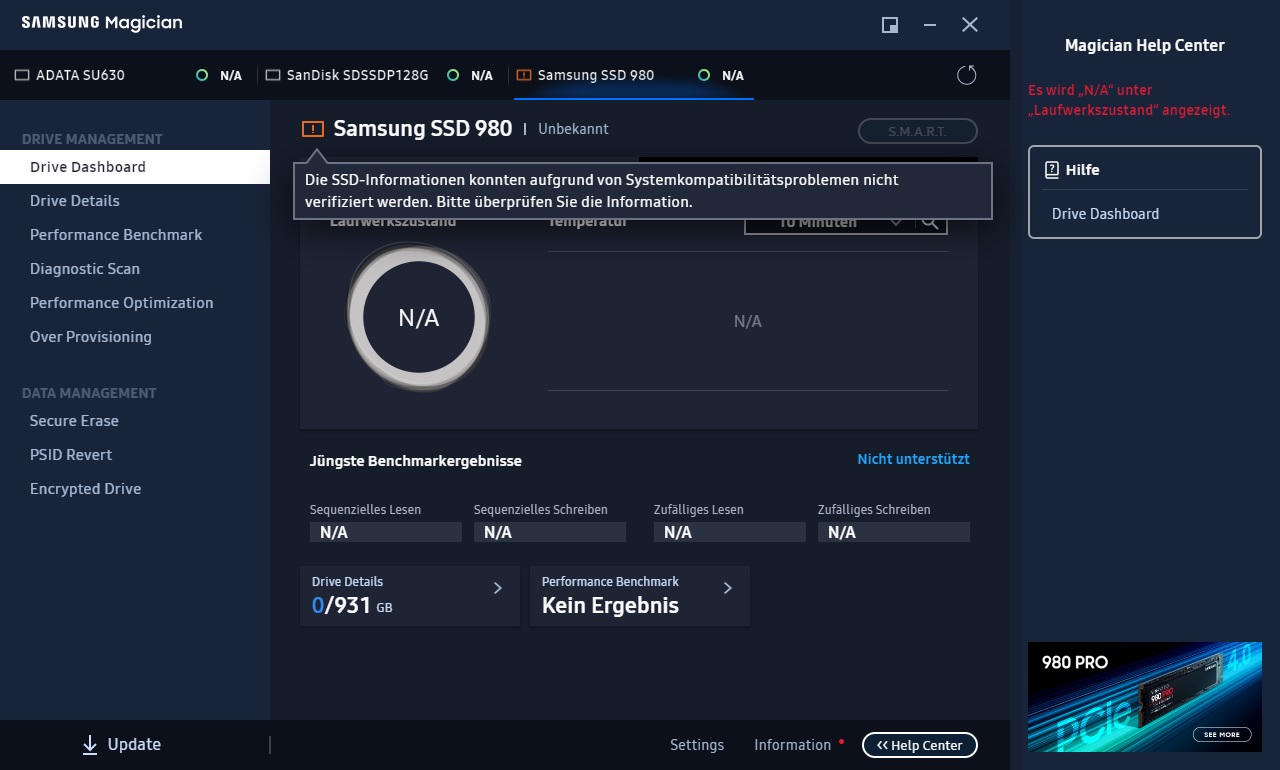This screenshot has height=770, width=1280.
Task: Click the 980 PRO advertisement banner
Action: click(1143, 696)
